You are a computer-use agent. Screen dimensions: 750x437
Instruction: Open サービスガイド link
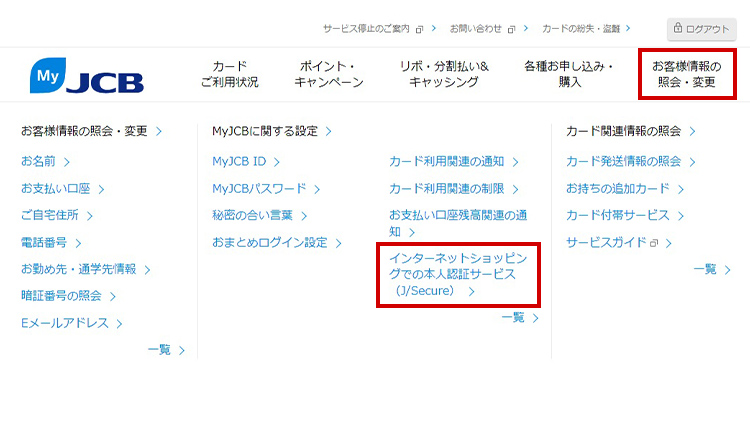click(x=607, y=243)
